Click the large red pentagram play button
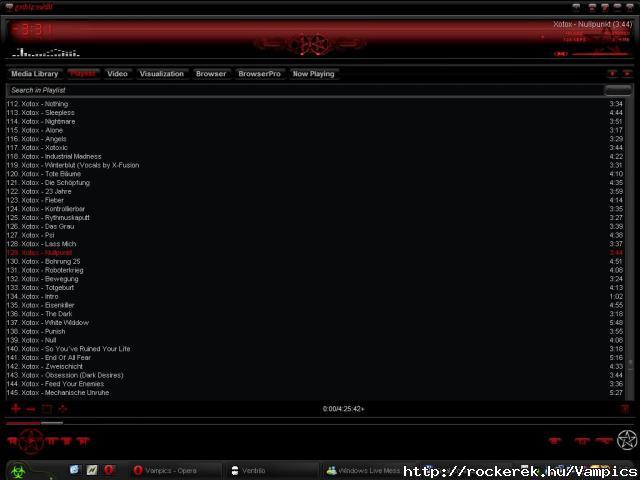Viewport: 640px width, 480px height. 32,441
